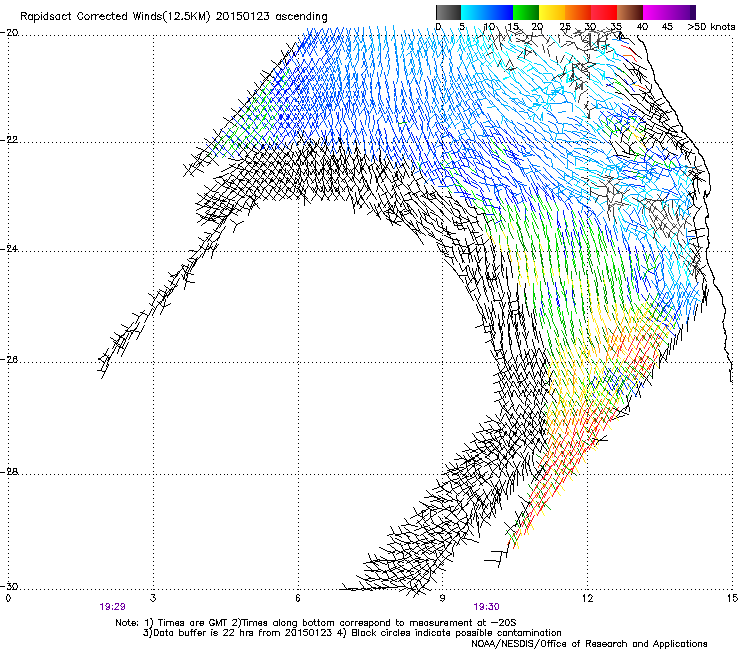Click the green 15-20 knots color swatch
Image resolution: width=740 pixels, height=650 pixels.
pos(526,12)
